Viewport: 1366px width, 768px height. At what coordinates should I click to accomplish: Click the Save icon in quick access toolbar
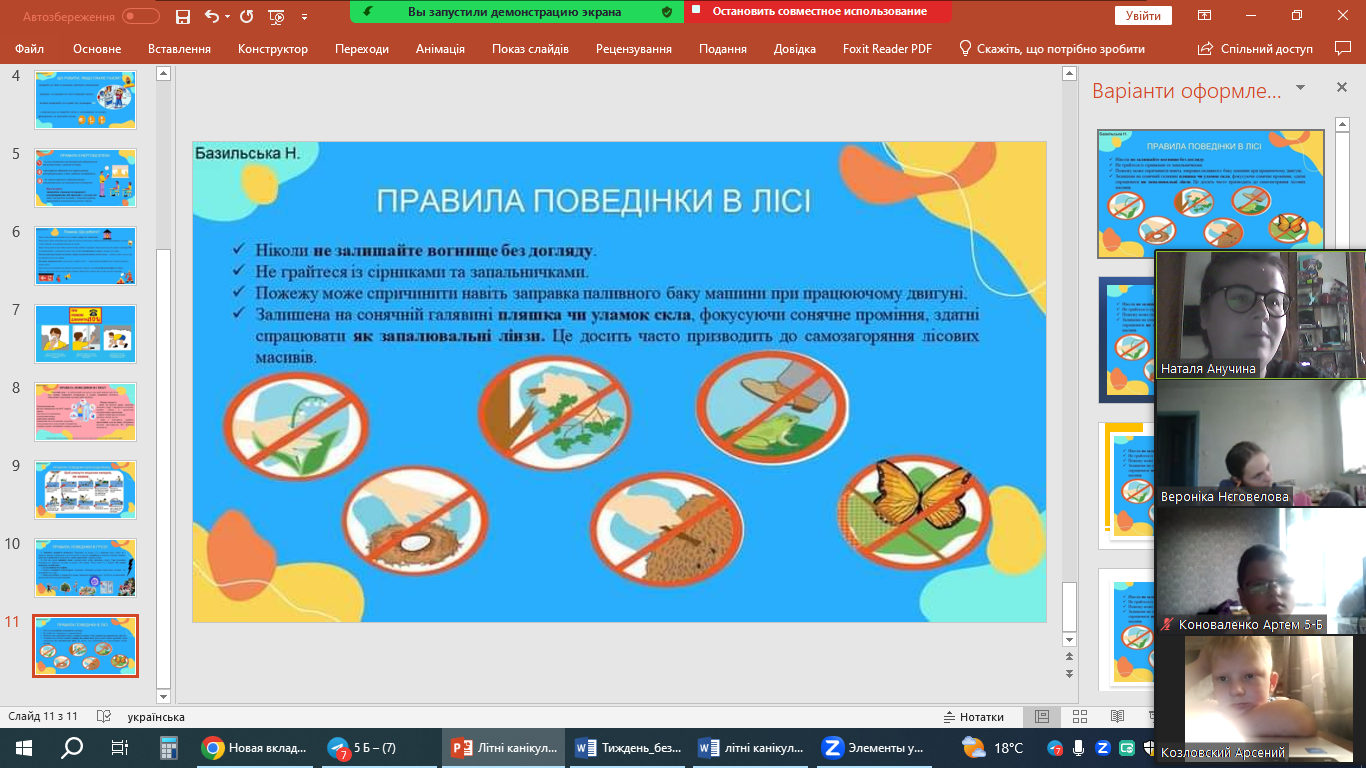click(x=182, y=16)
